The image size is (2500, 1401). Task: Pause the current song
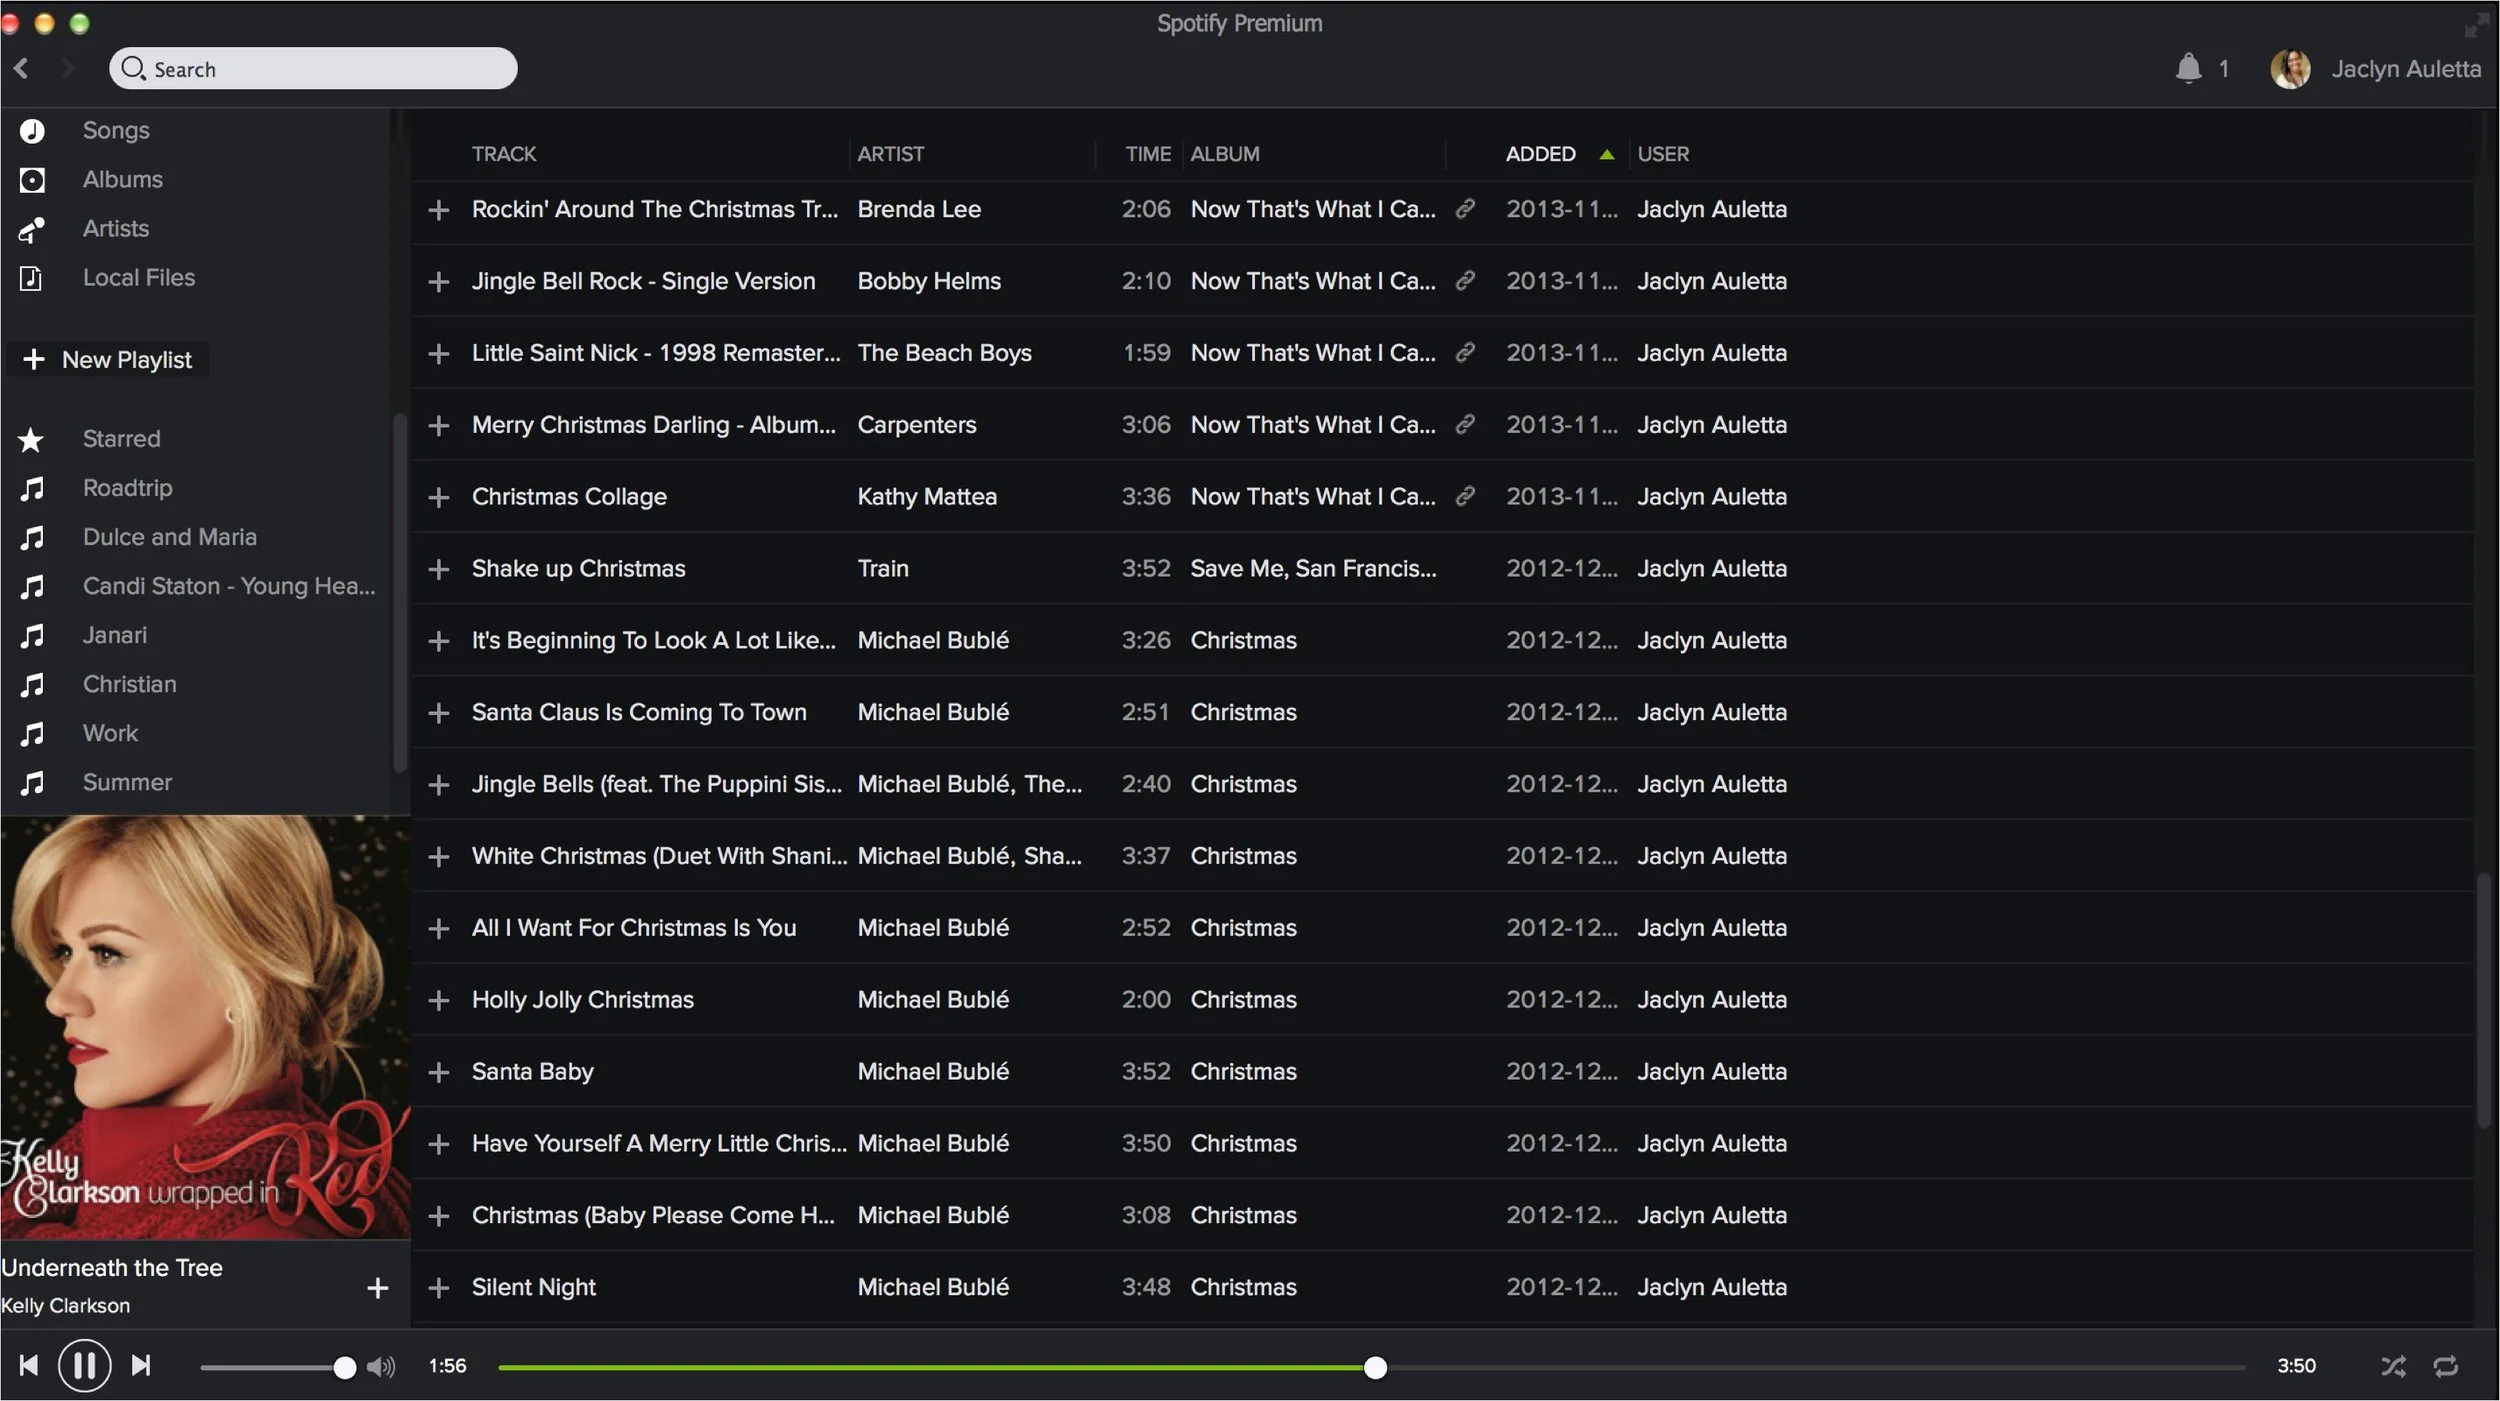[84, 1366]
